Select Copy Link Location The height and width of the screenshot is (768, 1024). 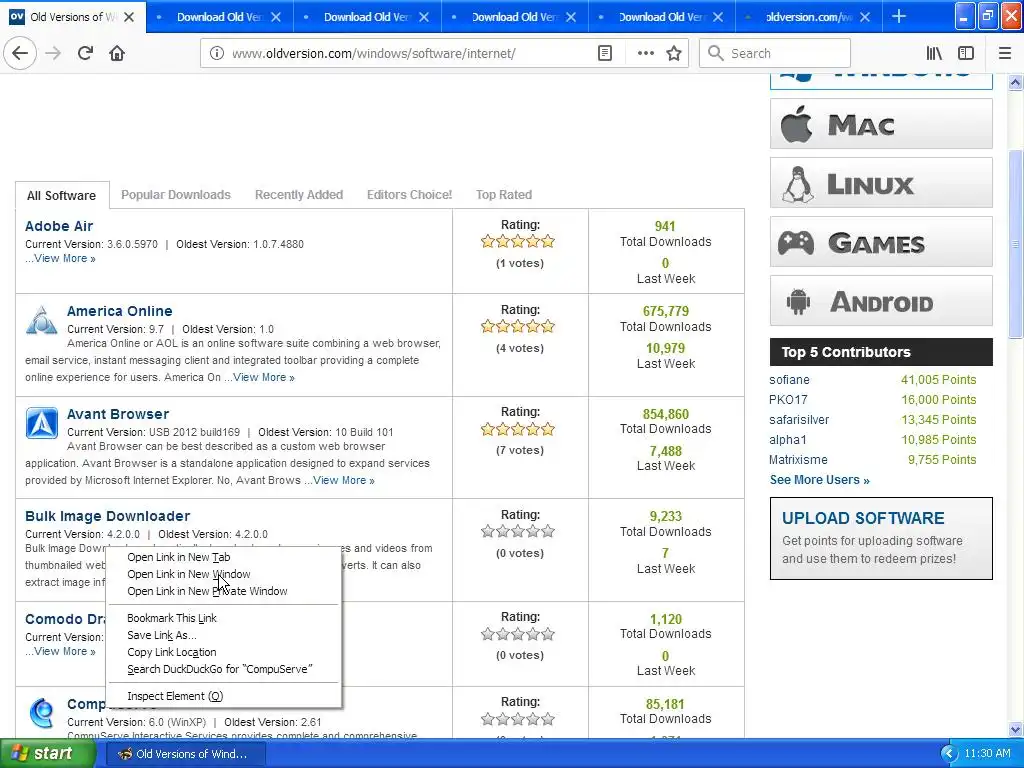223,652
